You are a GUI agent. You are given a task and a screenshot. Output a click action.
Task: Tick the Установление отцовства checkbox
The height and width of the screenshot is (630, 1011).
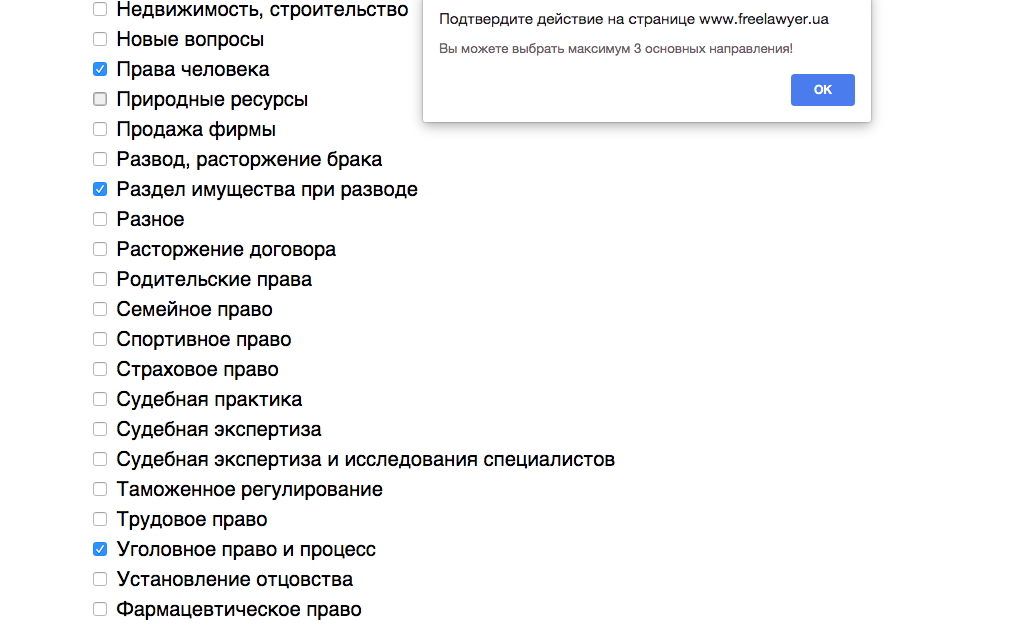(100, 579)
